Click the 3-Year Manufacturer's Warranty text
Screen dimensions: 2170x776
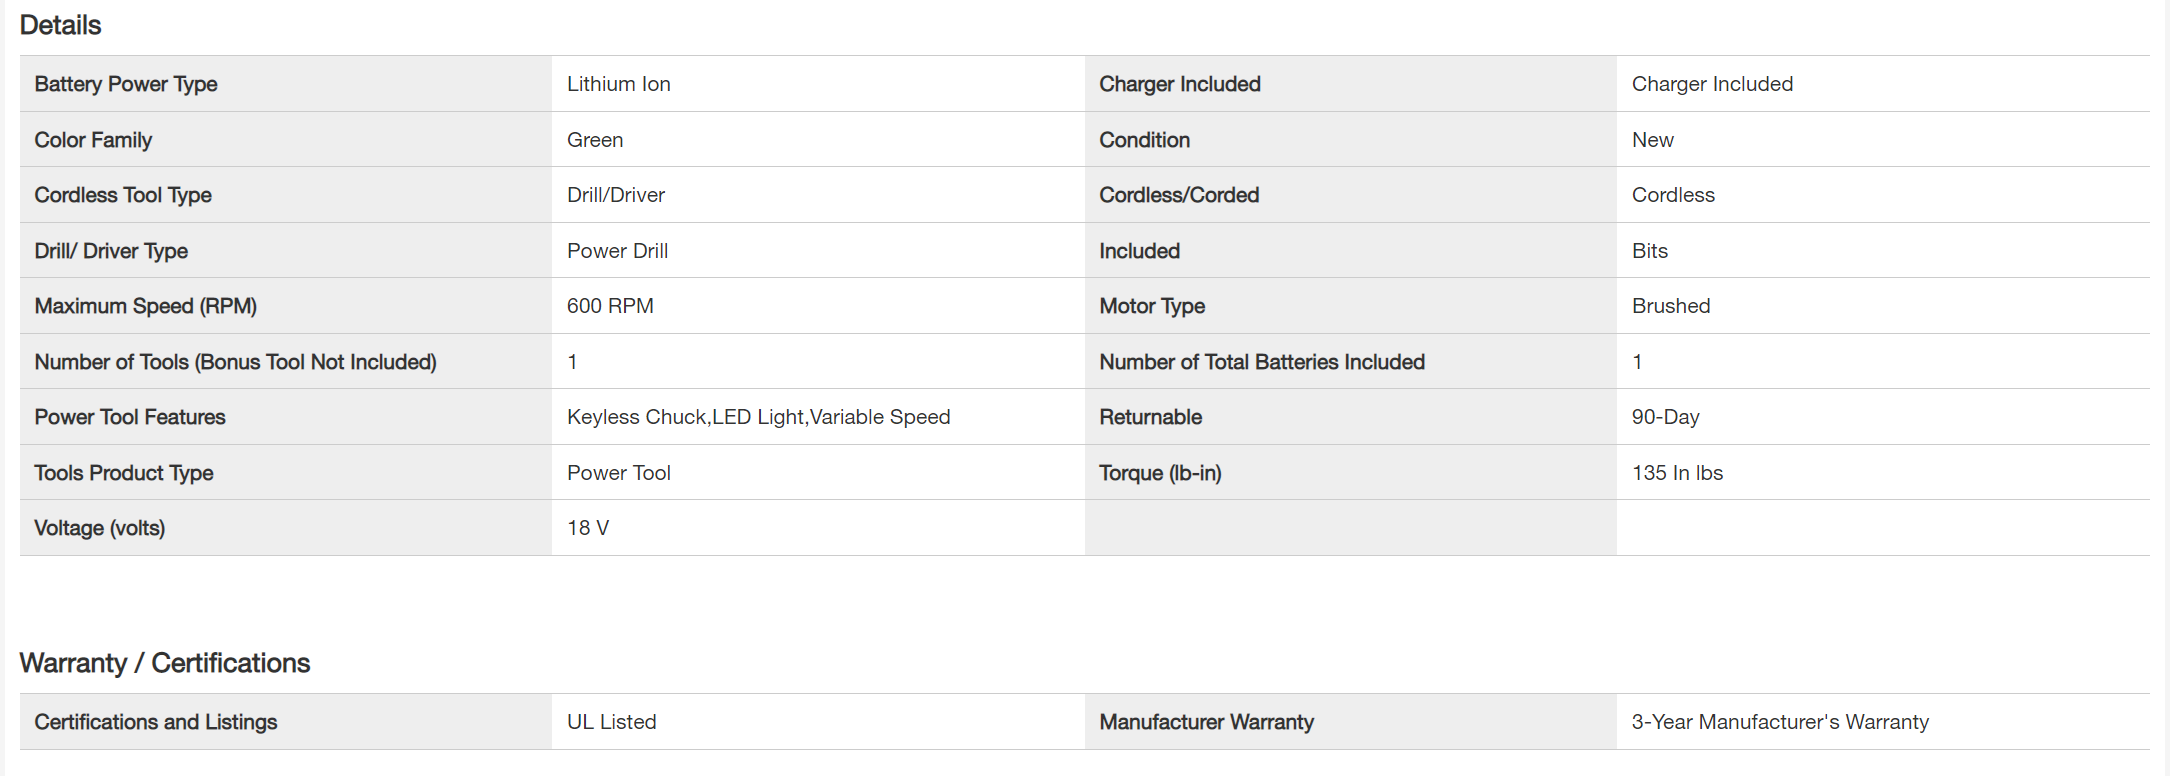pyautogui.click(x=1780, y=722)
